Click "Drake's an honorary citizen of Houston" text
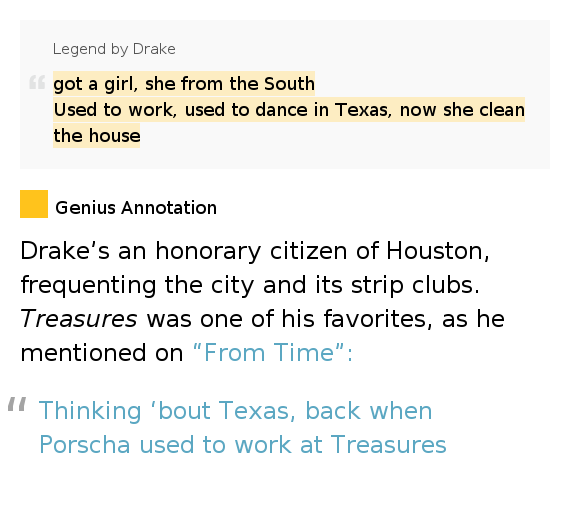 255,251
